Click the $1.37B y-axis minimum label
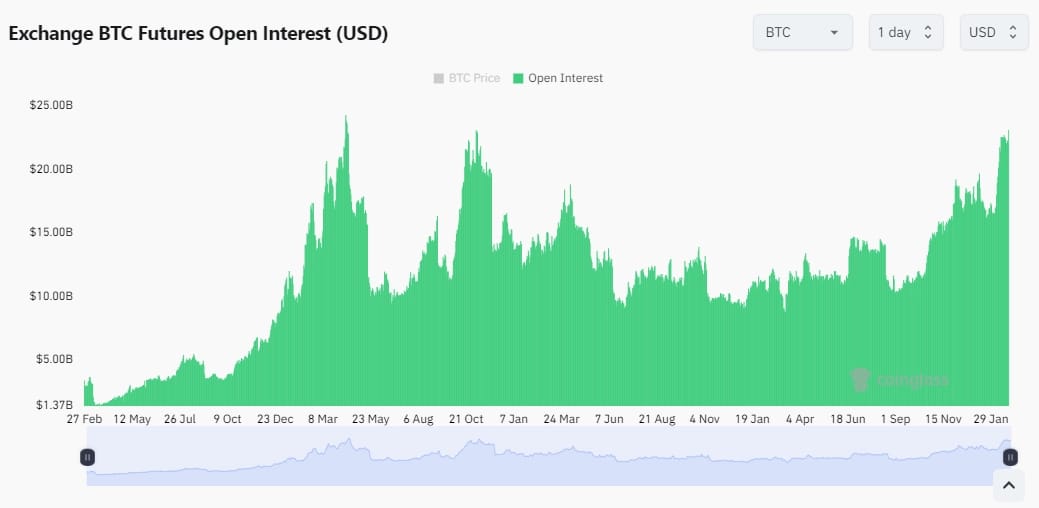The height and width of the screenshot is (508, 1039). 53,405
